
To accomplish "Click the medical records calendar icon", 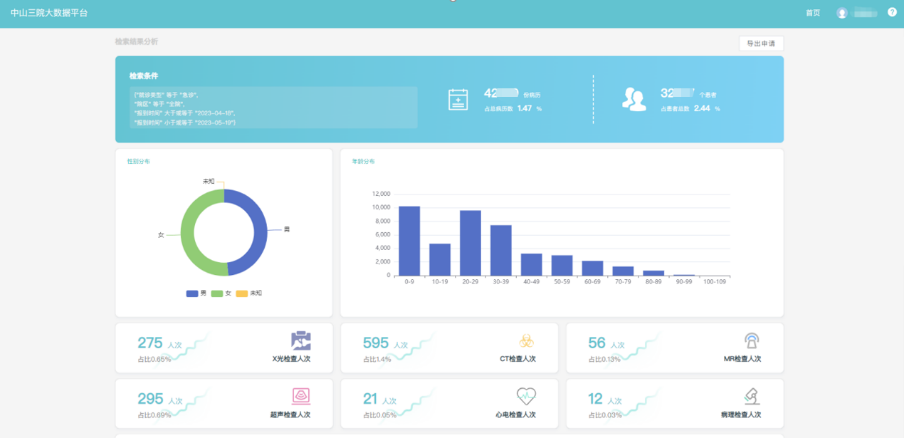I will click(458, 99).
